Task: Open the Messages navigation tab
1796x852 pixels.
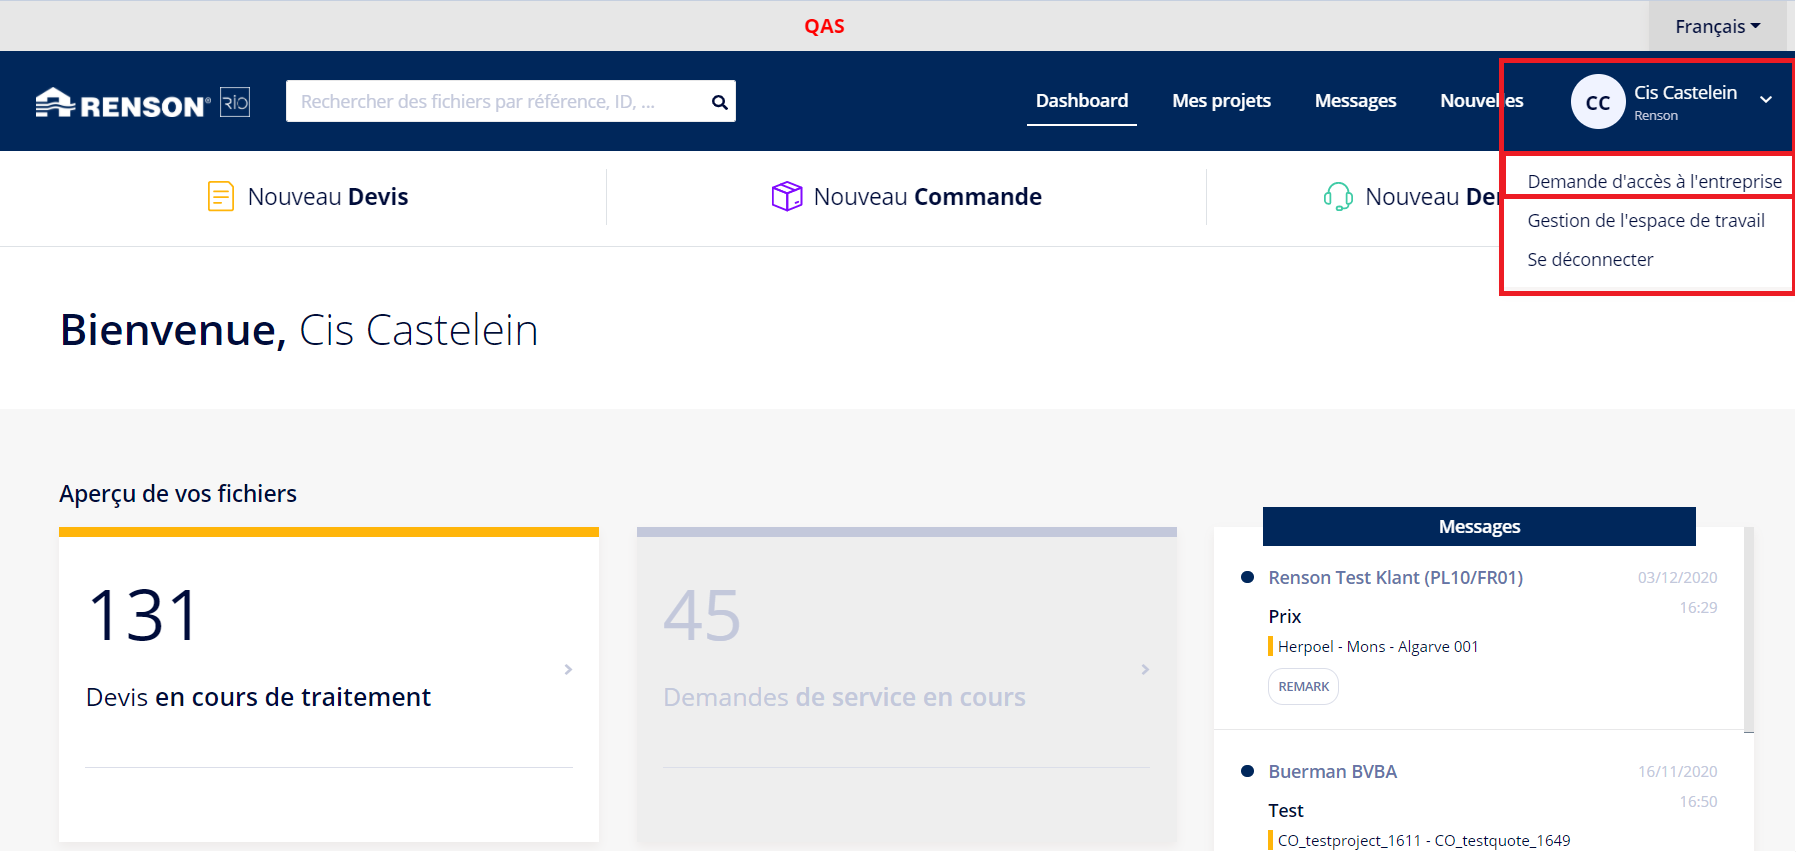Action: pos(1355,101)
